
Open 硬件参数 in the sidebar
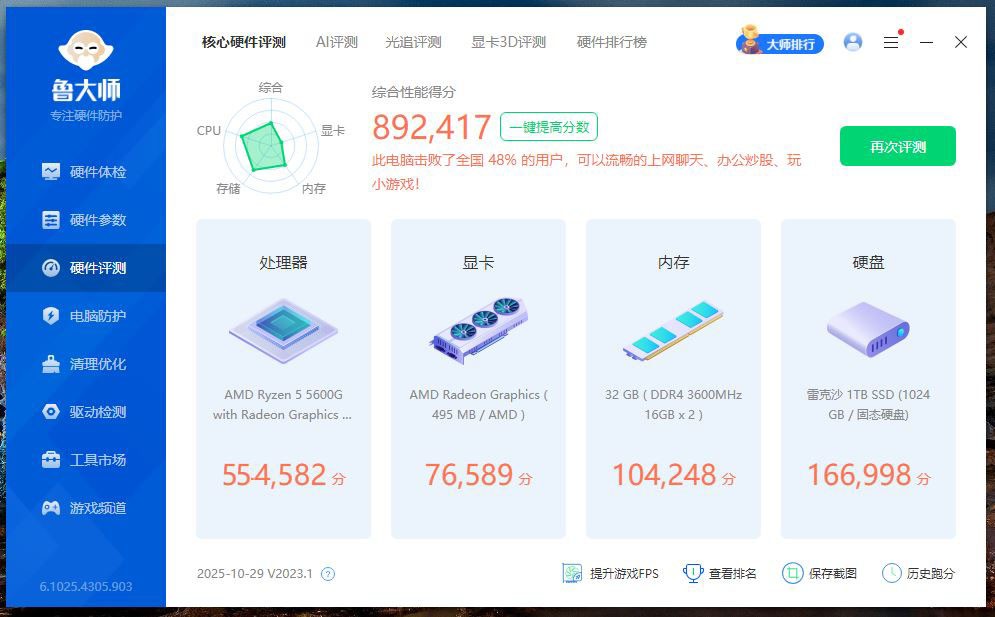[x=86, y=220]
